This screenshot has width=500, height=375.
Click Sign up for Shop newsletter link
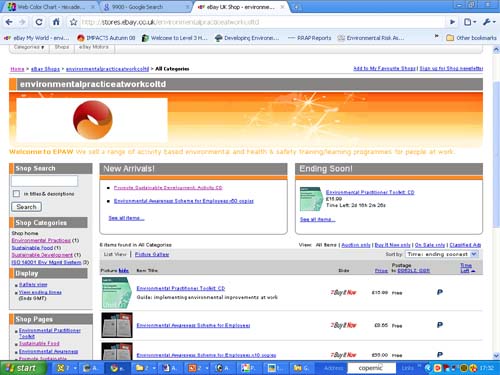[x=451, y=68]
